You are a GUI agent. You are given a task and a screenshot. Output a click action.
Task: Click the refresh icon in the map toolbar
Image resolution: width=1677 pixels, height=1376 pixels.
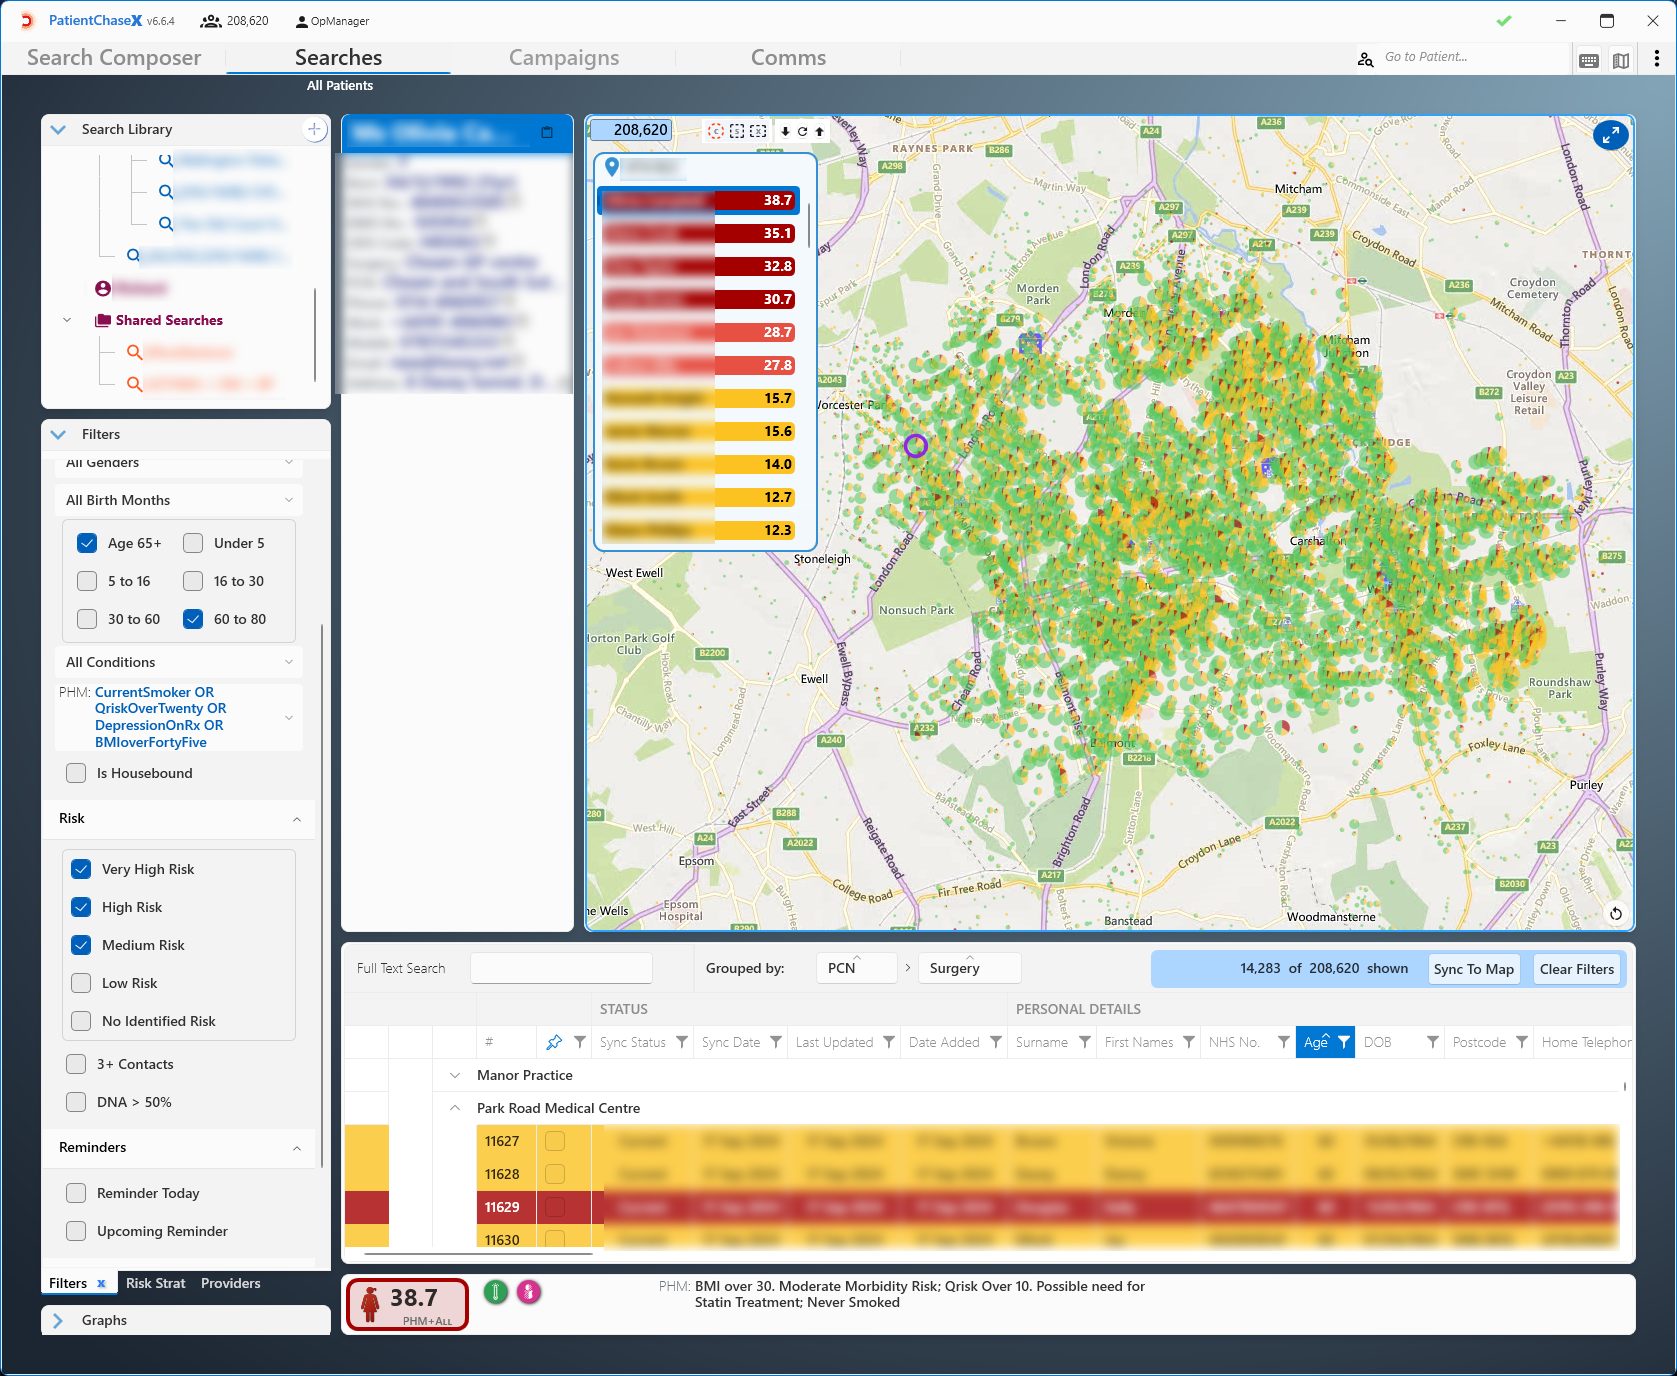(x=801, y=130)
